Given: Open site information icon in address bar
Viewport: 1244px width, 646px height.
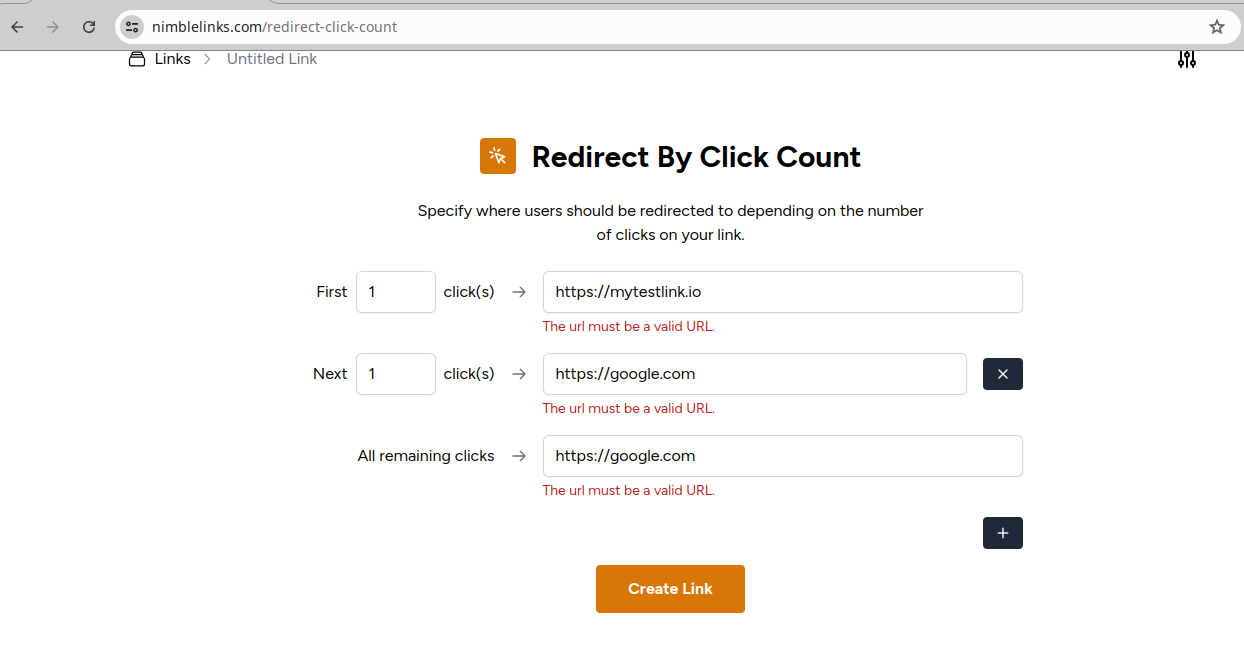Looking at the screenshot, I should [132, 27].
